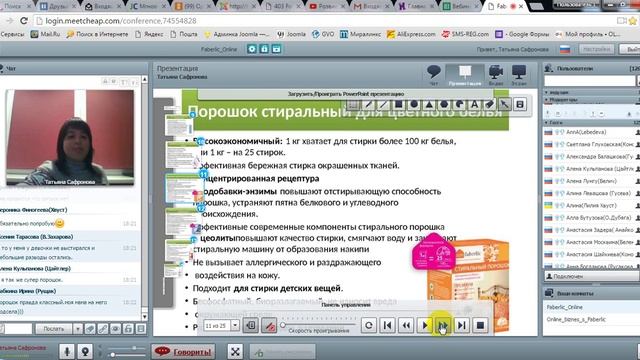The height and width of the screenshot is (360, 640).
Task: Select the grid tool in drawing toolbar
Action: click(353, 104)
